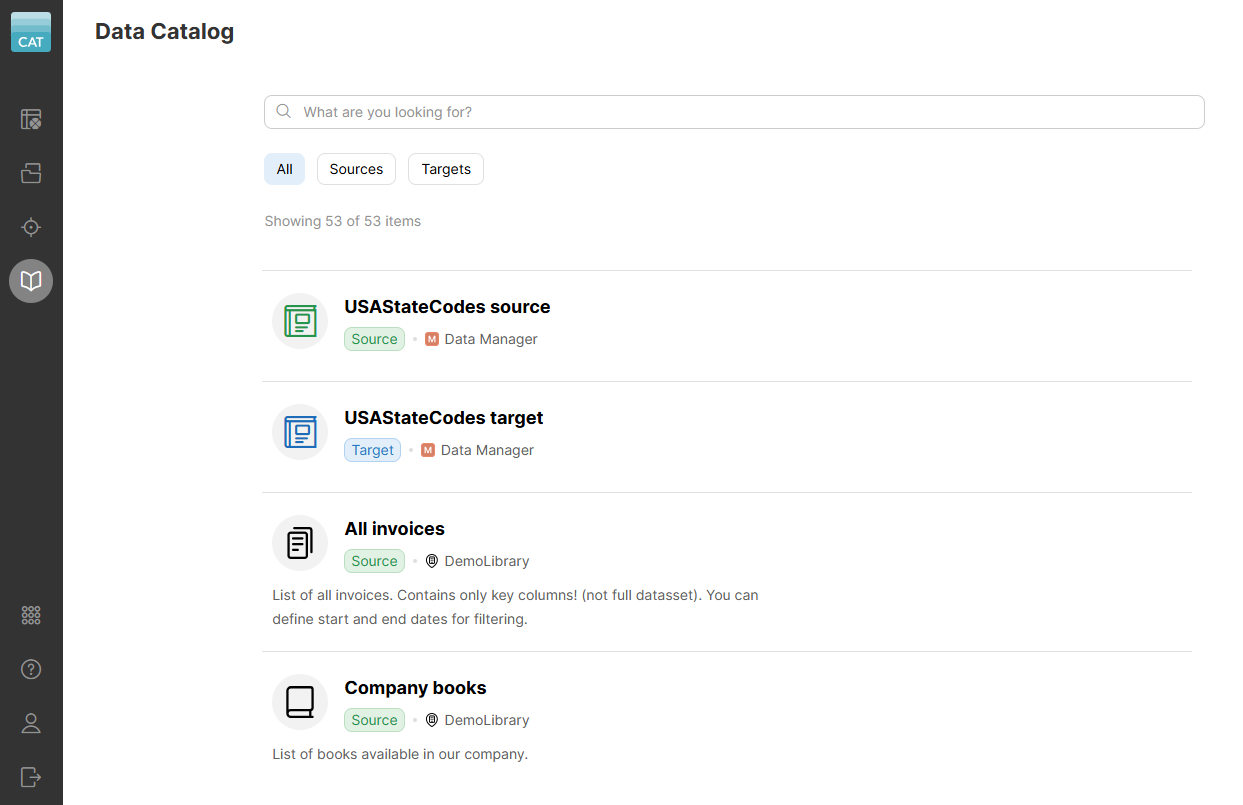Open the Company books catalog entry
Screen dimensions: 1243x805
[415, 688]
